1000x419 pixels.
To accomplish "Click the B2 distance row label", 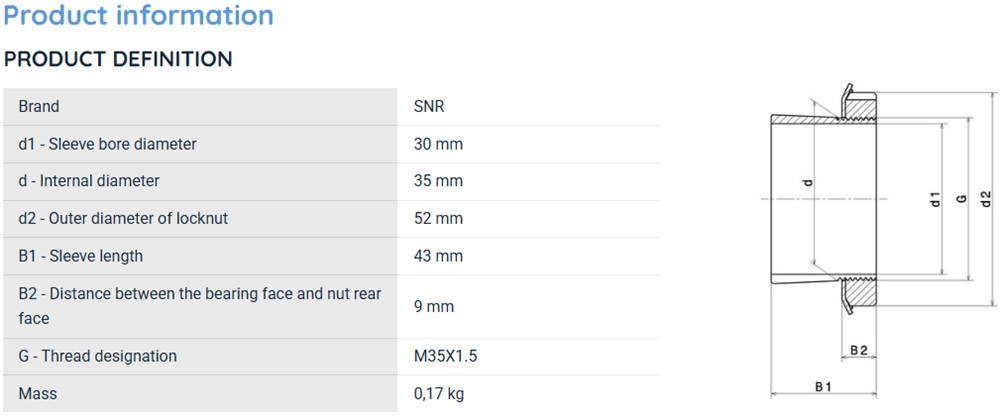I will pos(200,306).
